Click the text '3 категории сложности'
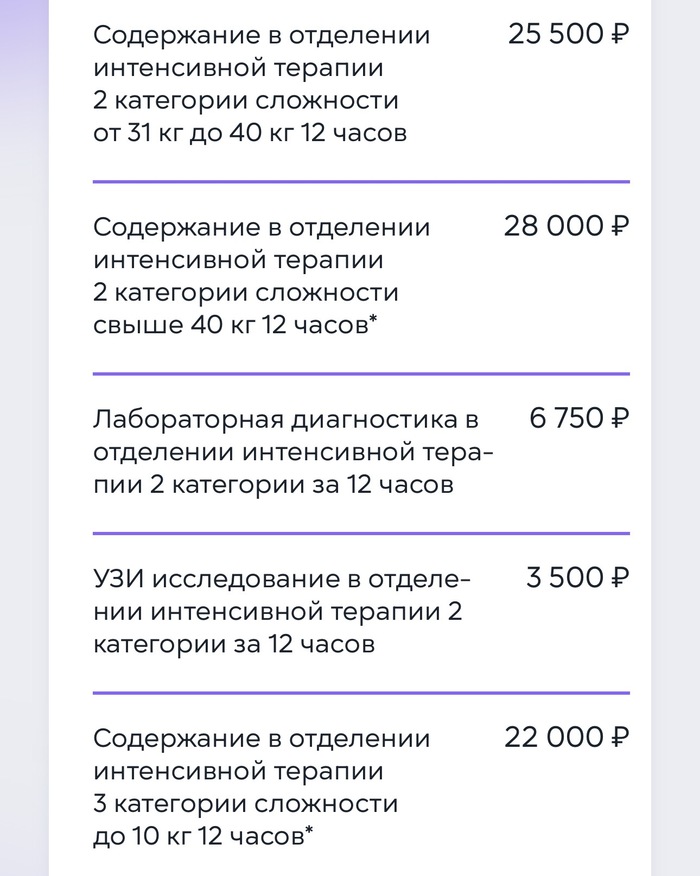Viewport: 700px width, 876px height. (x=246, y=804)
